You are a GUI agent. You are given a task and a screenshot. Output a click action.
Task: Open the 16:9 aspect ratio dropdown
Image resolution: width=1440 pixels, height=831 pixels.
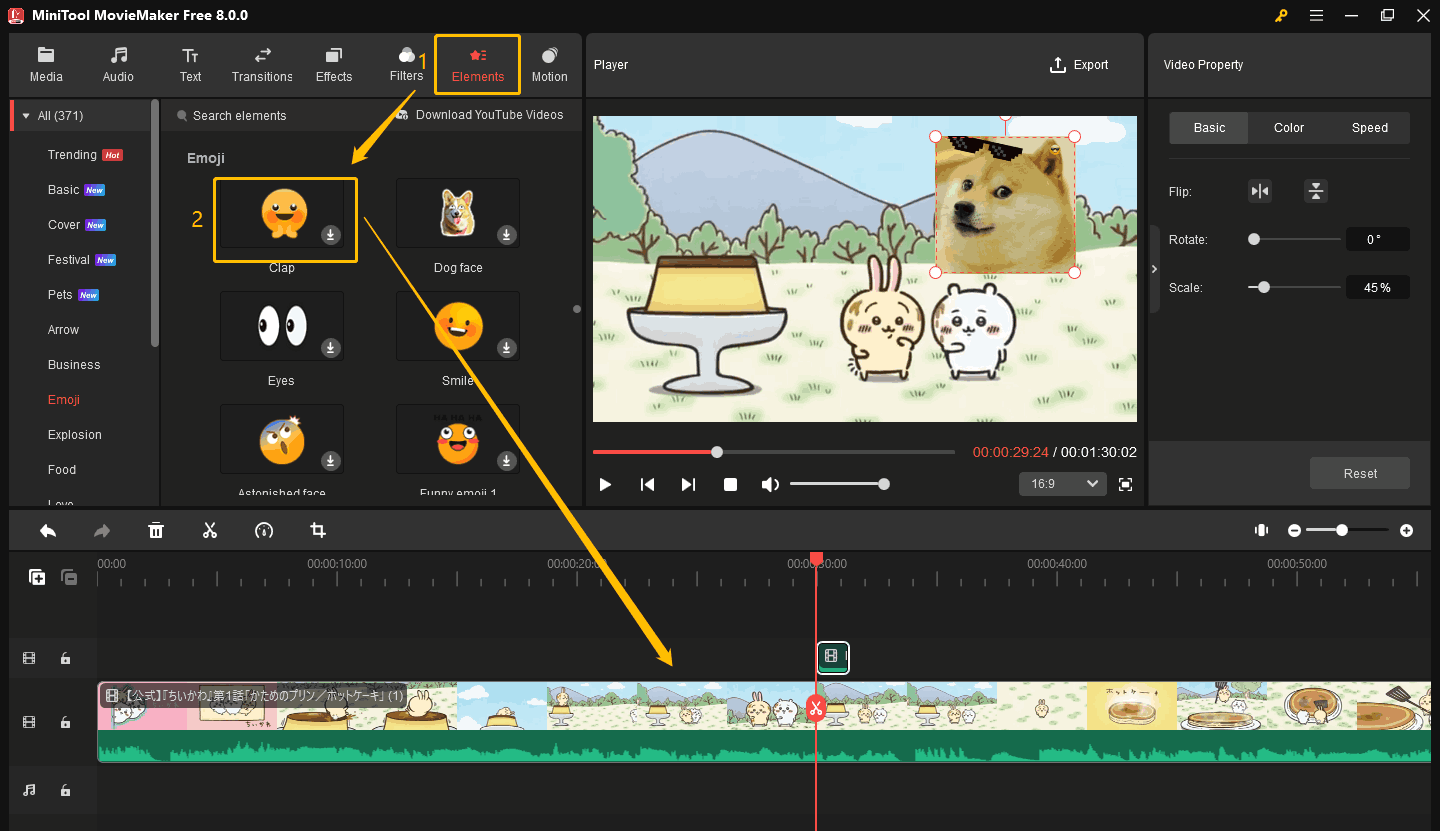(1062, 484)
